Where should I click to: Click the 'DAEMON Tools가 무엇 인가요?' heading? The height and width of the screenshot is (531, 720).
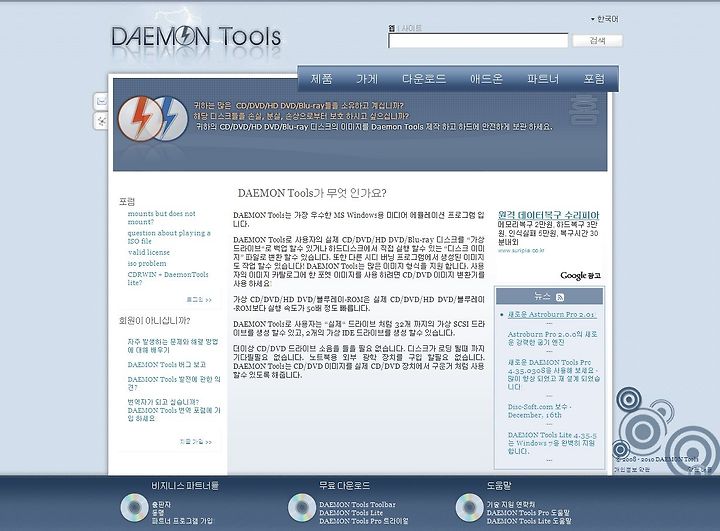coord(312,193)
